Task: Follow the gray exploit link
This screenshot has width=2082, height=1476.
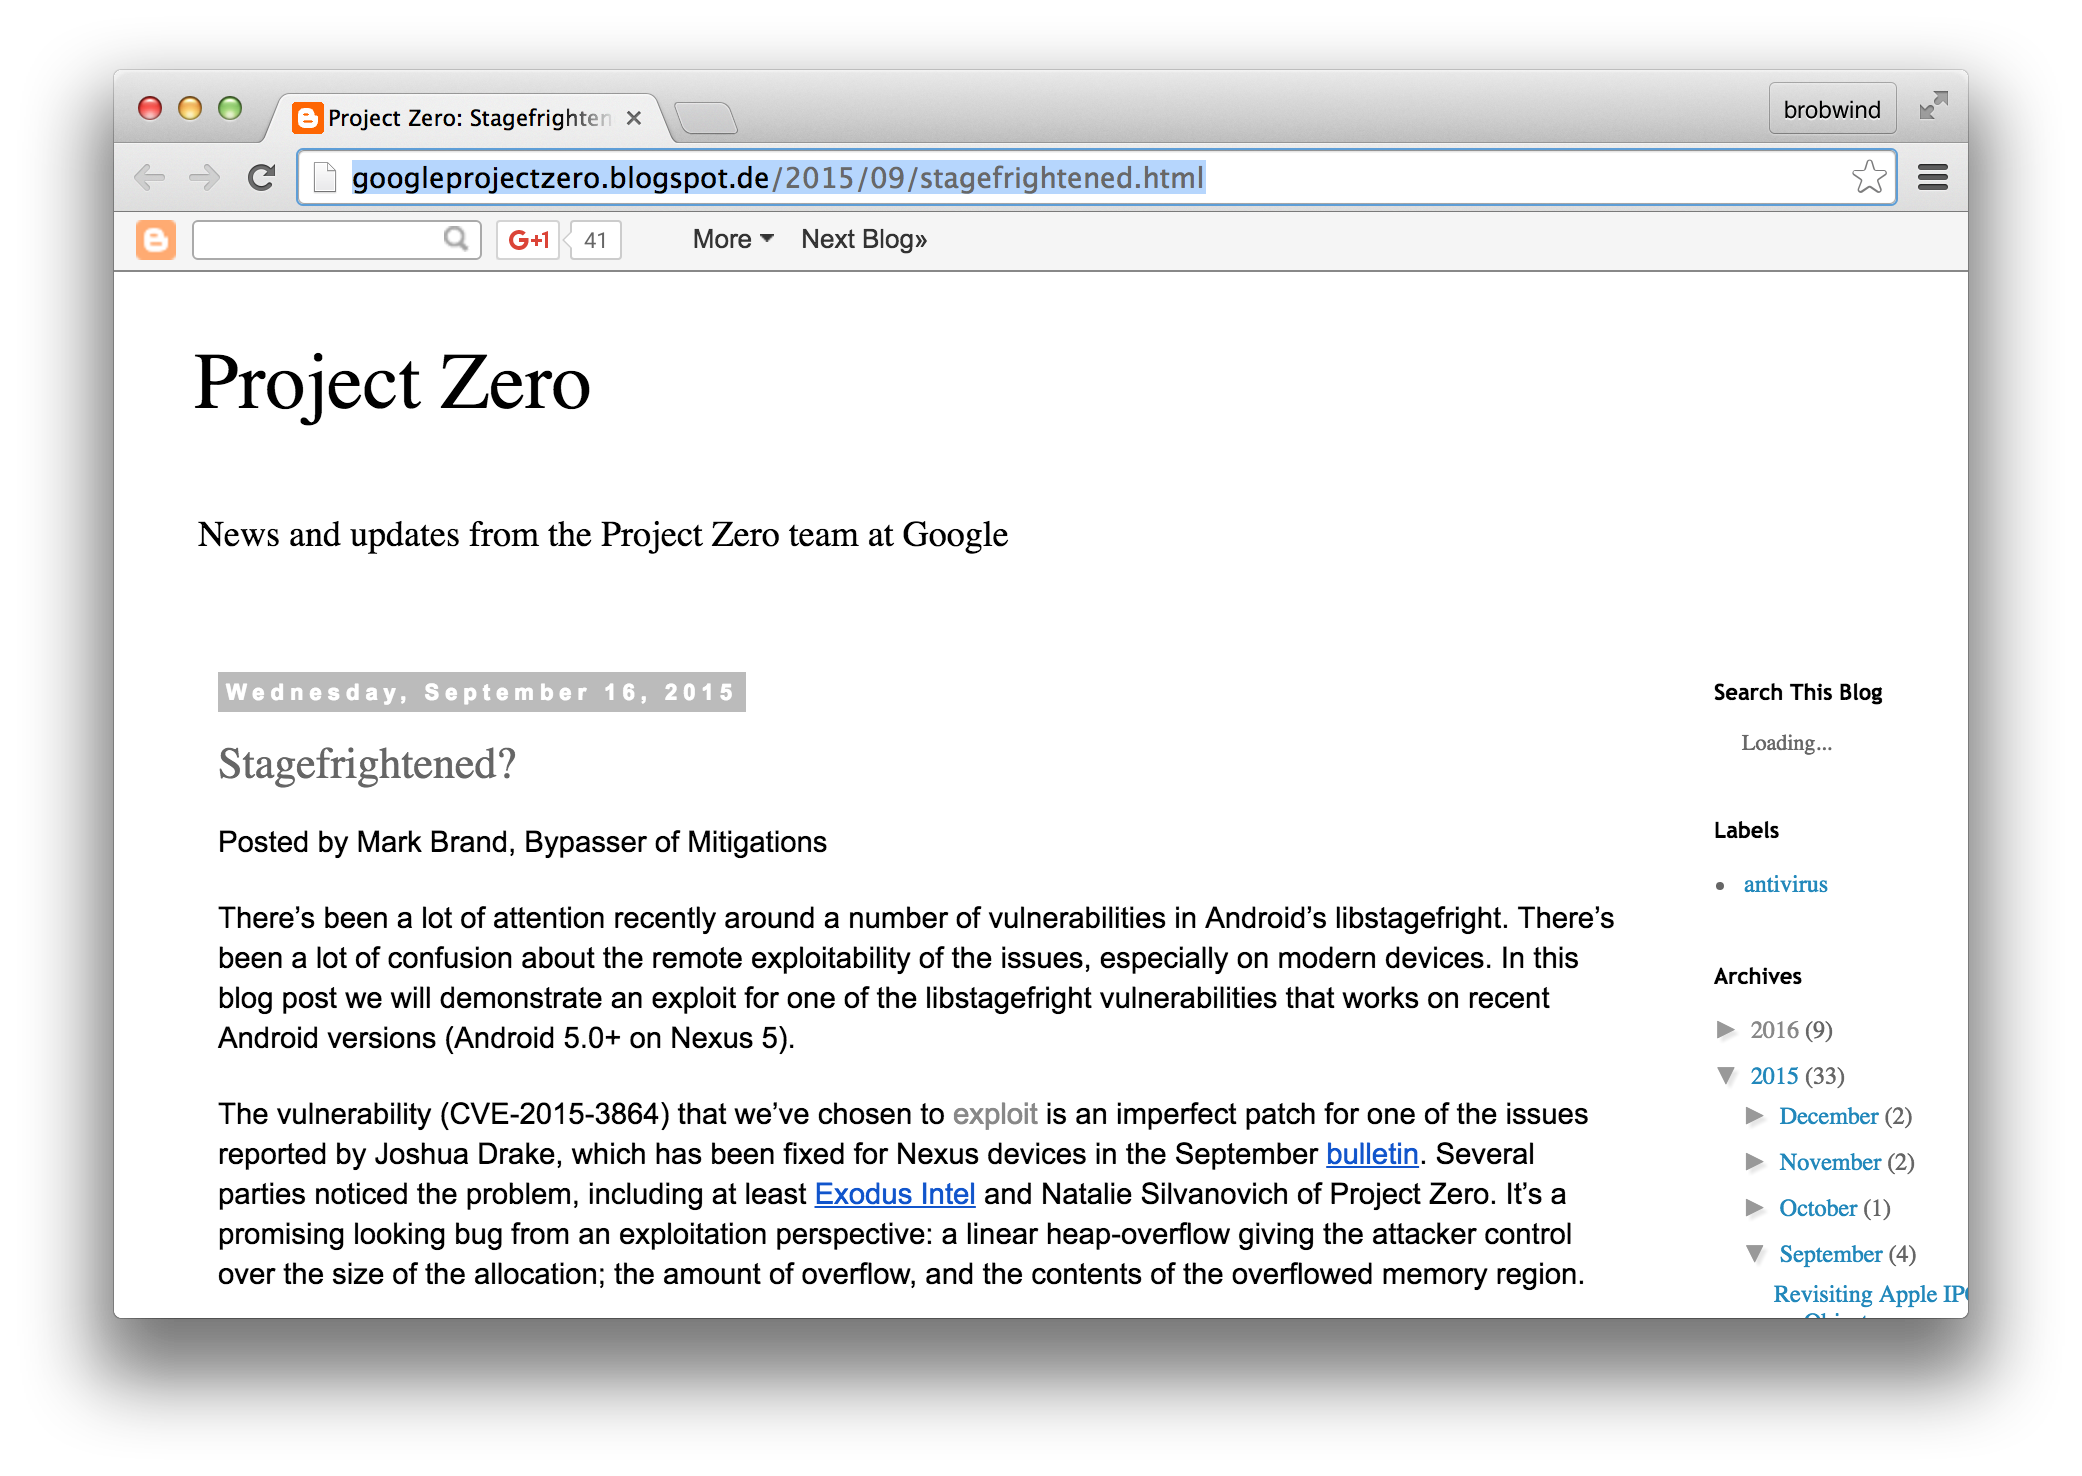Action: (995, 1114)
